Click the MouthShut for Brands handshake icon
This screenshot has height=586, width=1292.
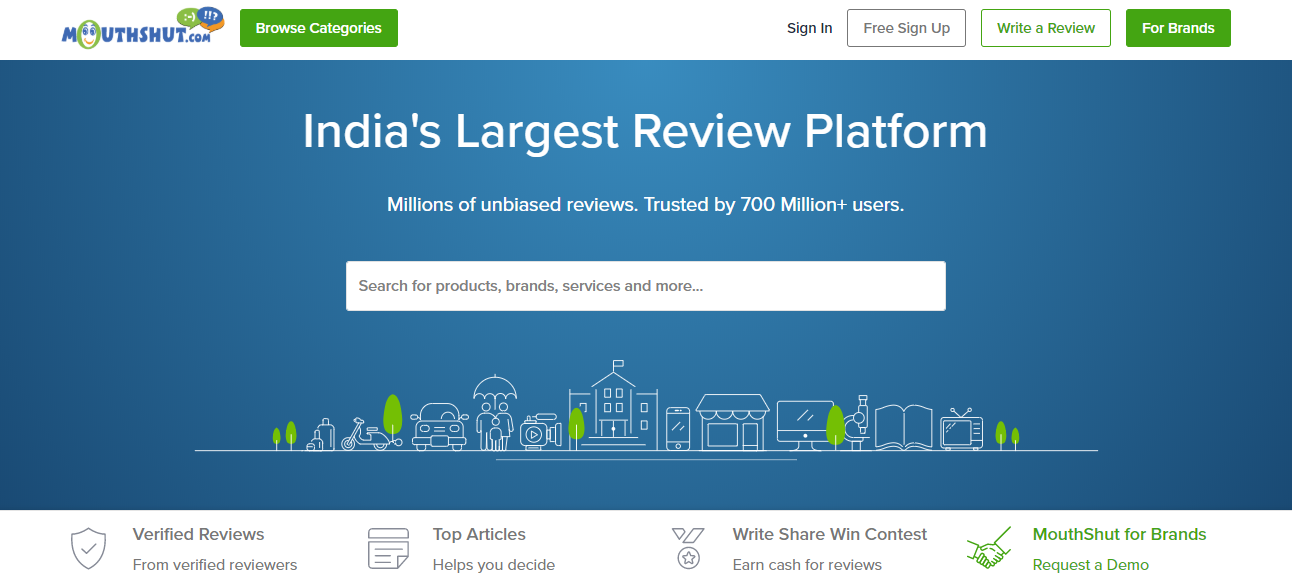[x=989, y=550]
